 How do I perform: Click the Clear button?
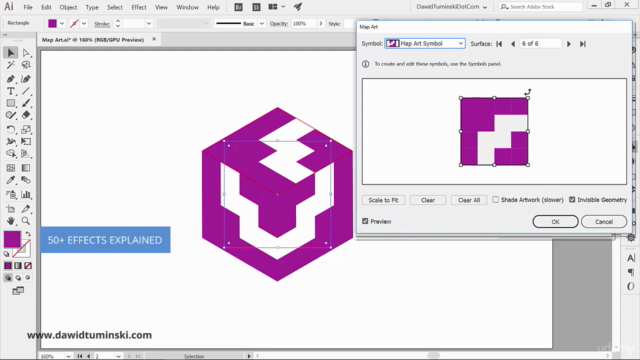(428, 200)
